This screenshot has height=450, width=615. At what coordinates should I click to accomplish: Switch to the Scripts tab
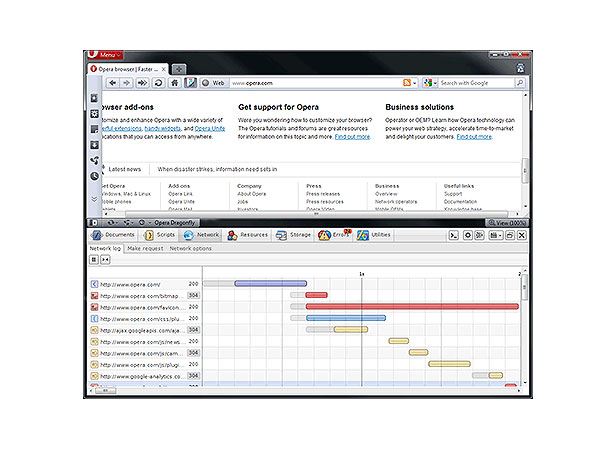click(x=160, y=235)
